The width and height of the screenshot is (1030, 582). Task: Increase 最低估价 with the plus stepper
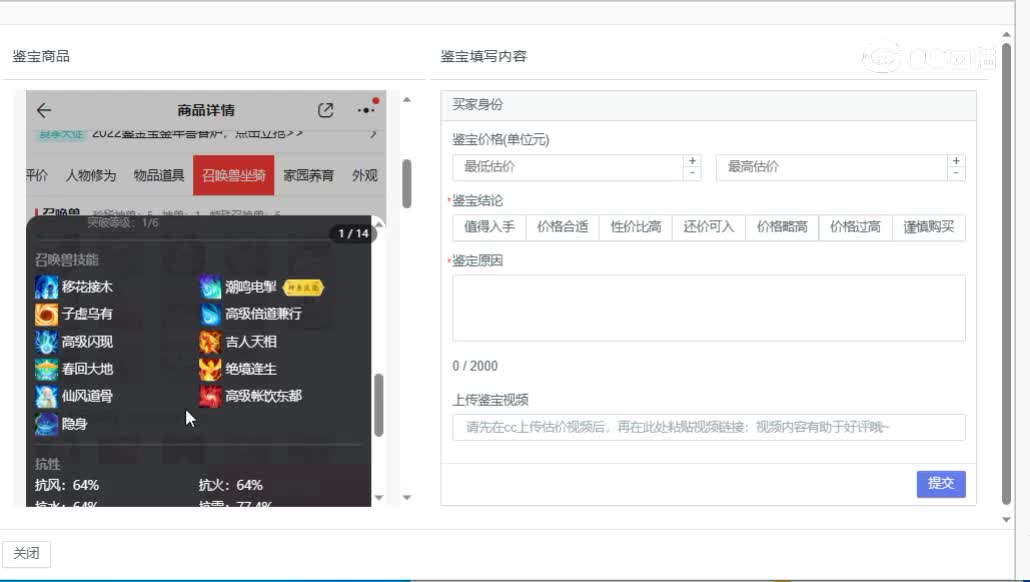coord(691,161)
